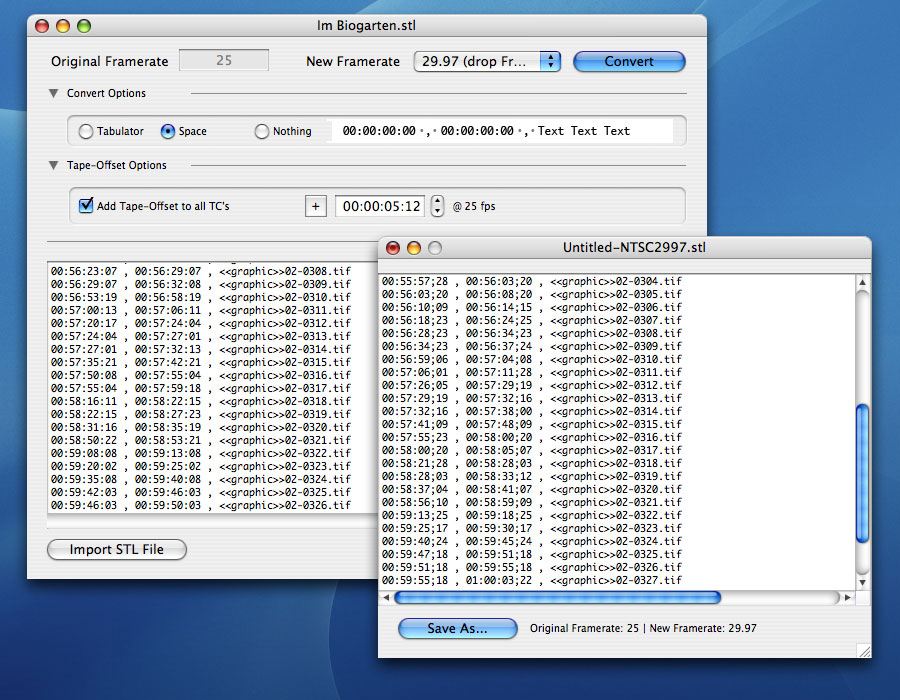Click the scroll up arrow in output window
The height and width of the screenshot is (700, 900).
click(x=862, y=282)
